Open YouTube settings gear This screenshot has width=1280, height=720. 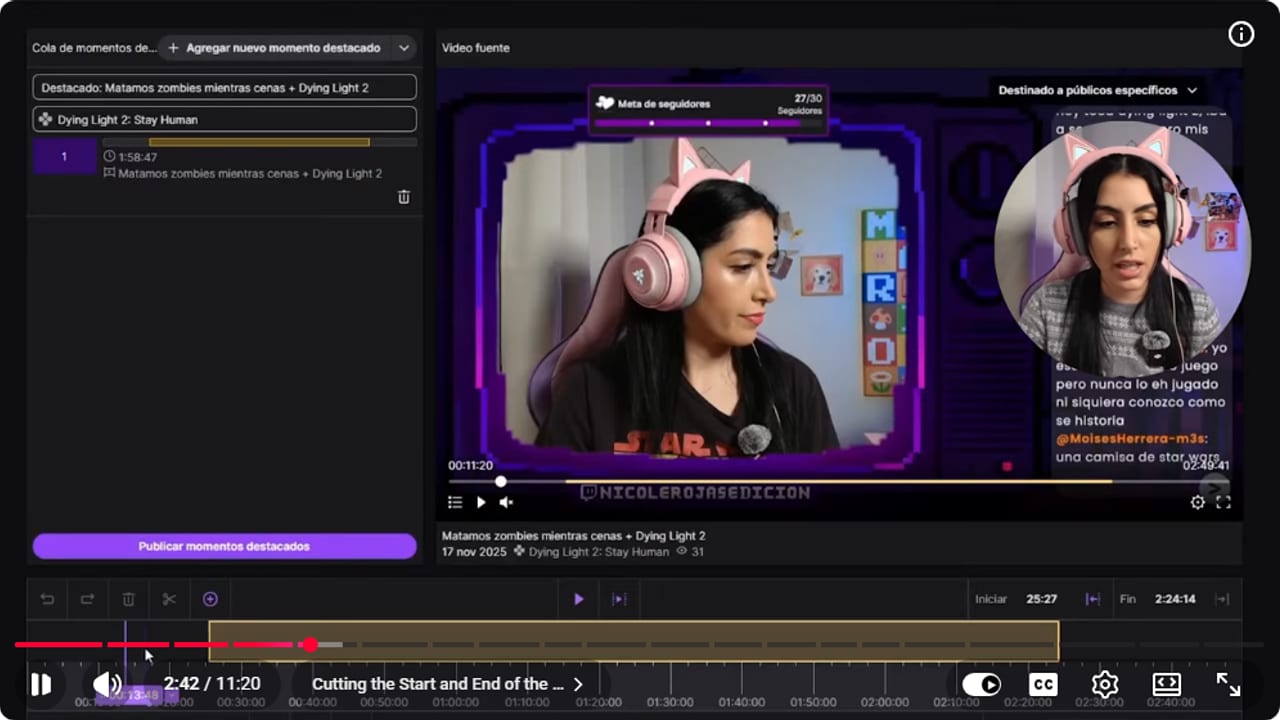(x=1105, y=684)
